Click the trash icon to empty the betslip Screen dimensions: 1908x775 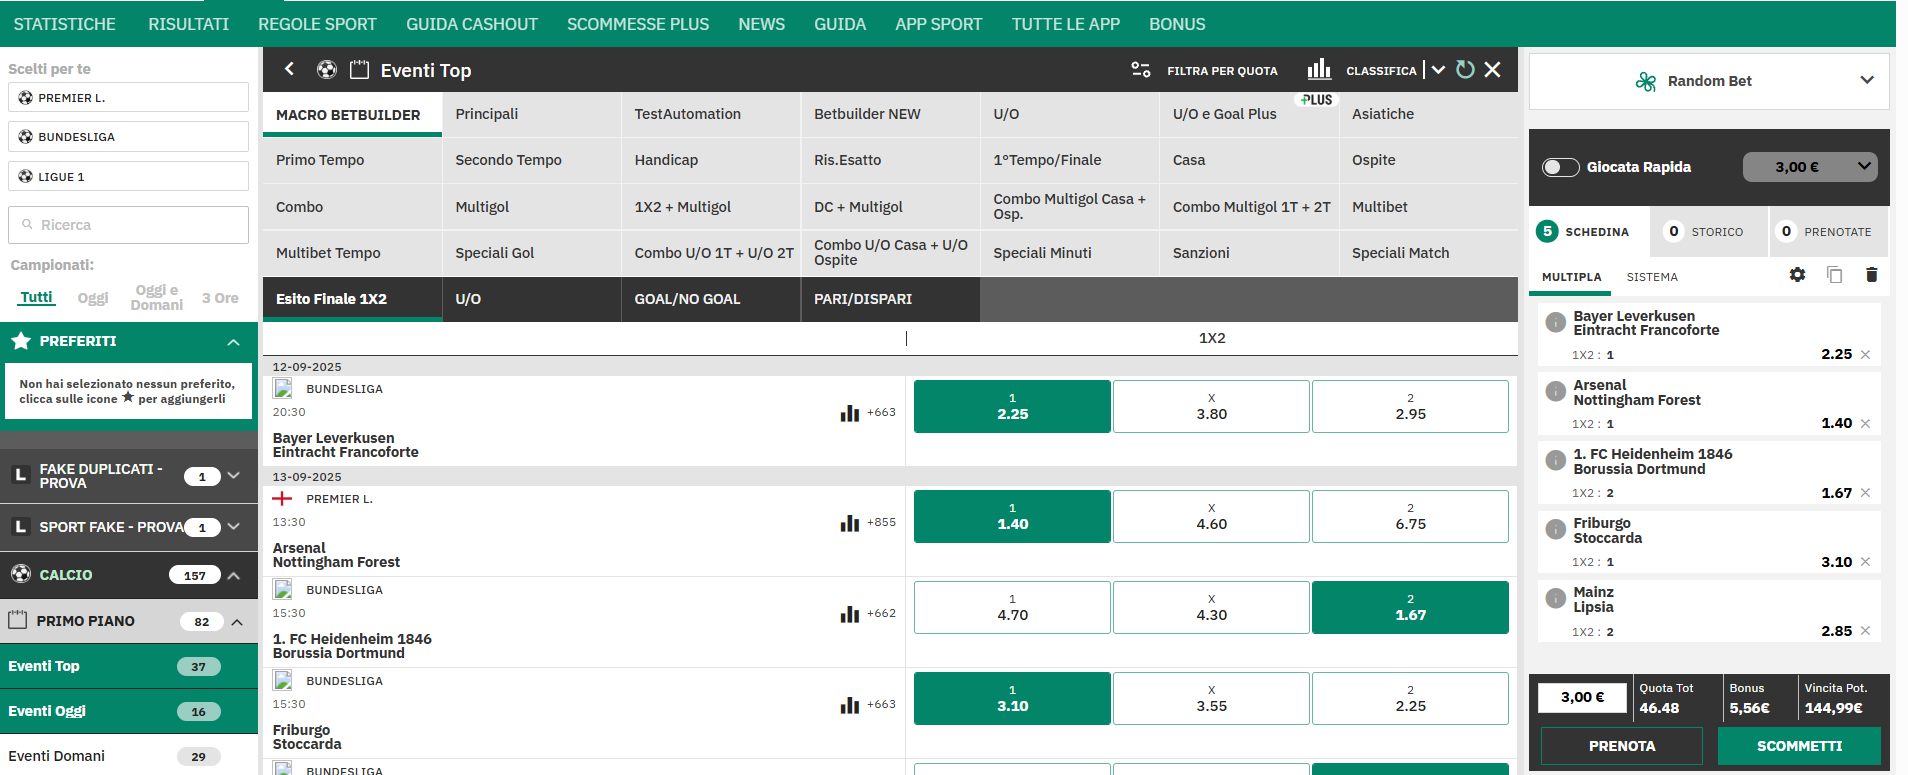(1871, 275)
